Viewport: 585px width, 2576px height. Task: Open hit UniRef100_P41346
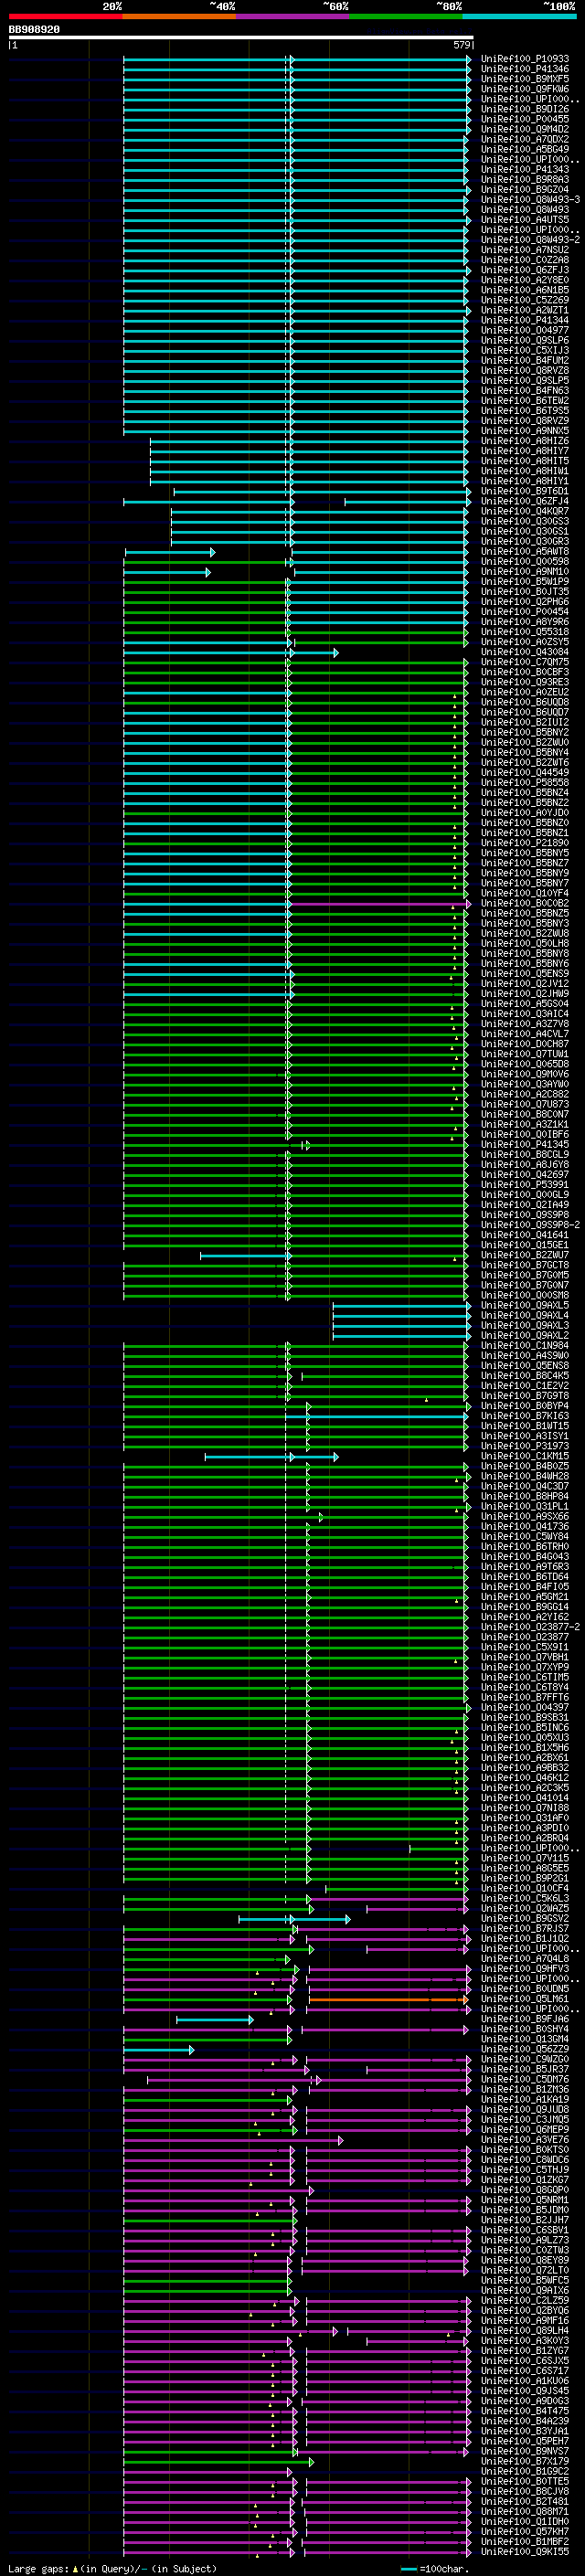[x=525, y=69]
